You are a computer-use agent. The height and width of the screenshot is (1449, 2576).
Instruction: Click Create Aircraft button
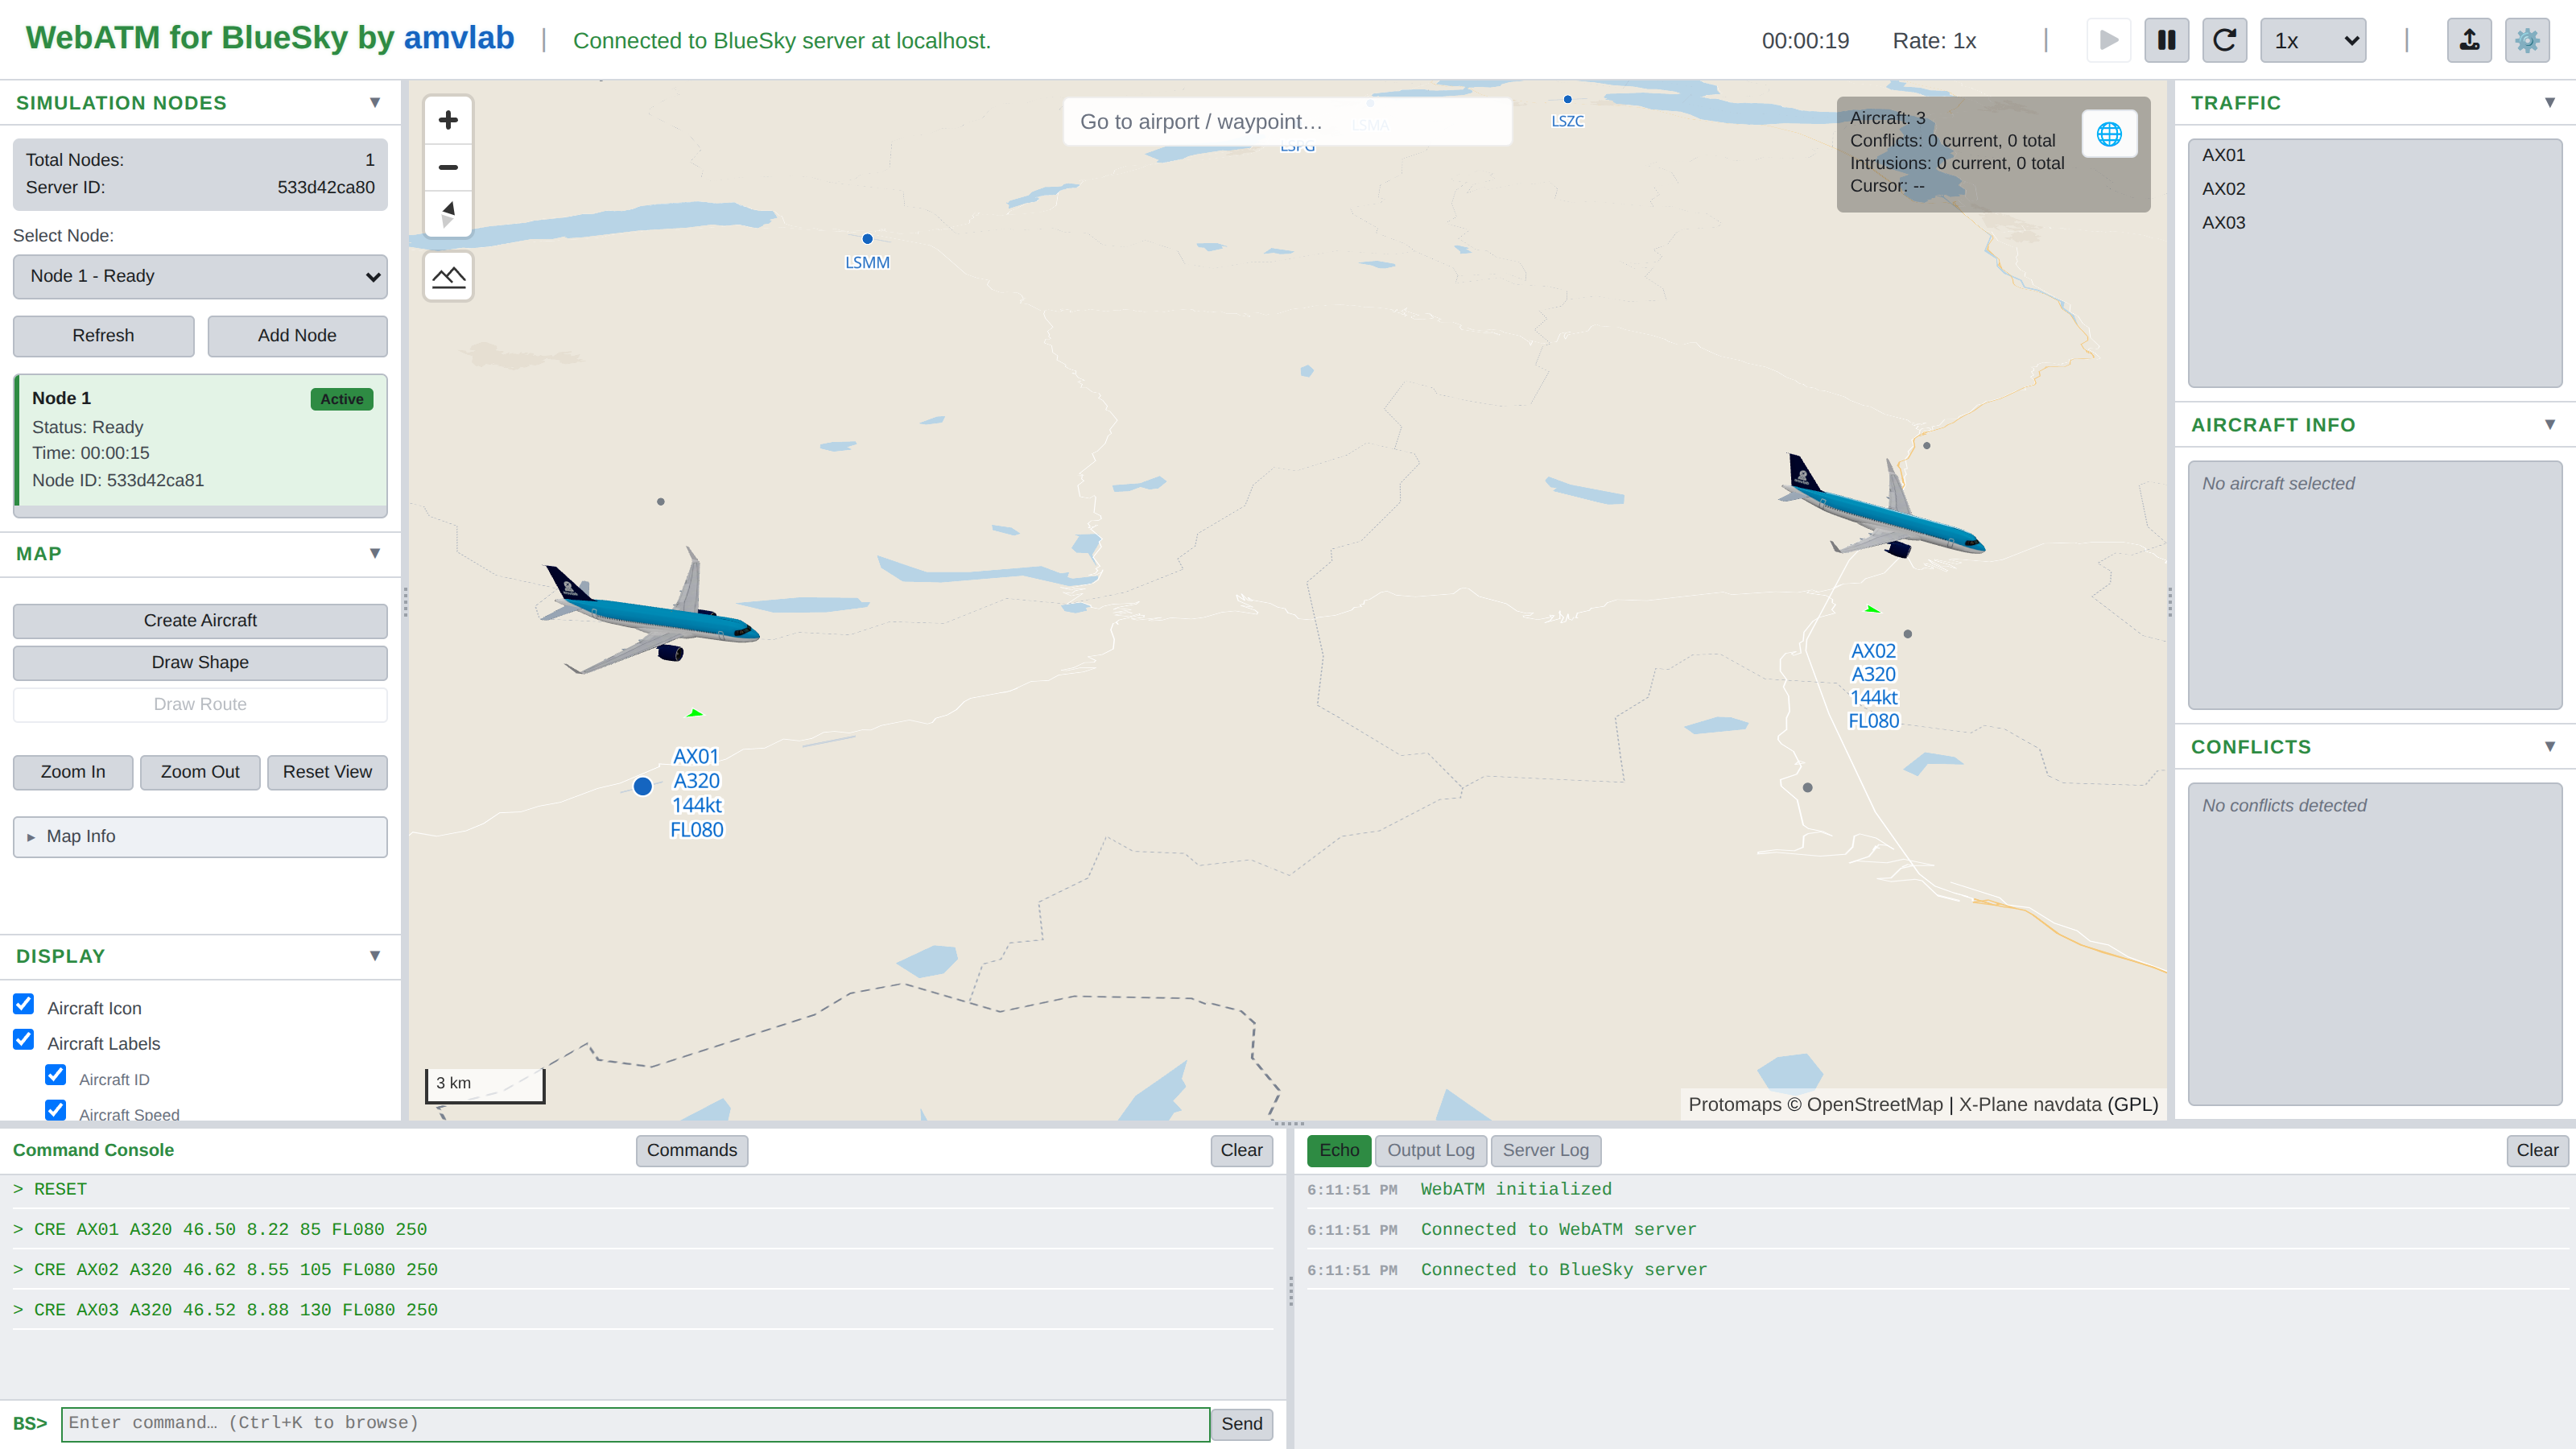pyautogui.click(x=200, y=621)
